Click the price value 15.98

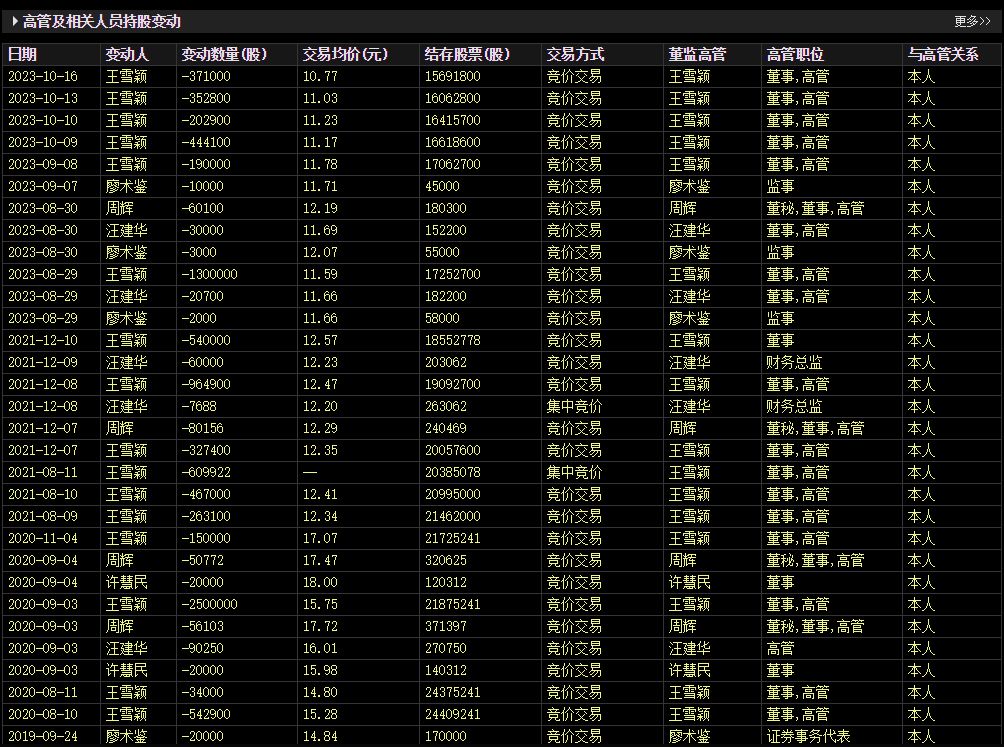320,670
